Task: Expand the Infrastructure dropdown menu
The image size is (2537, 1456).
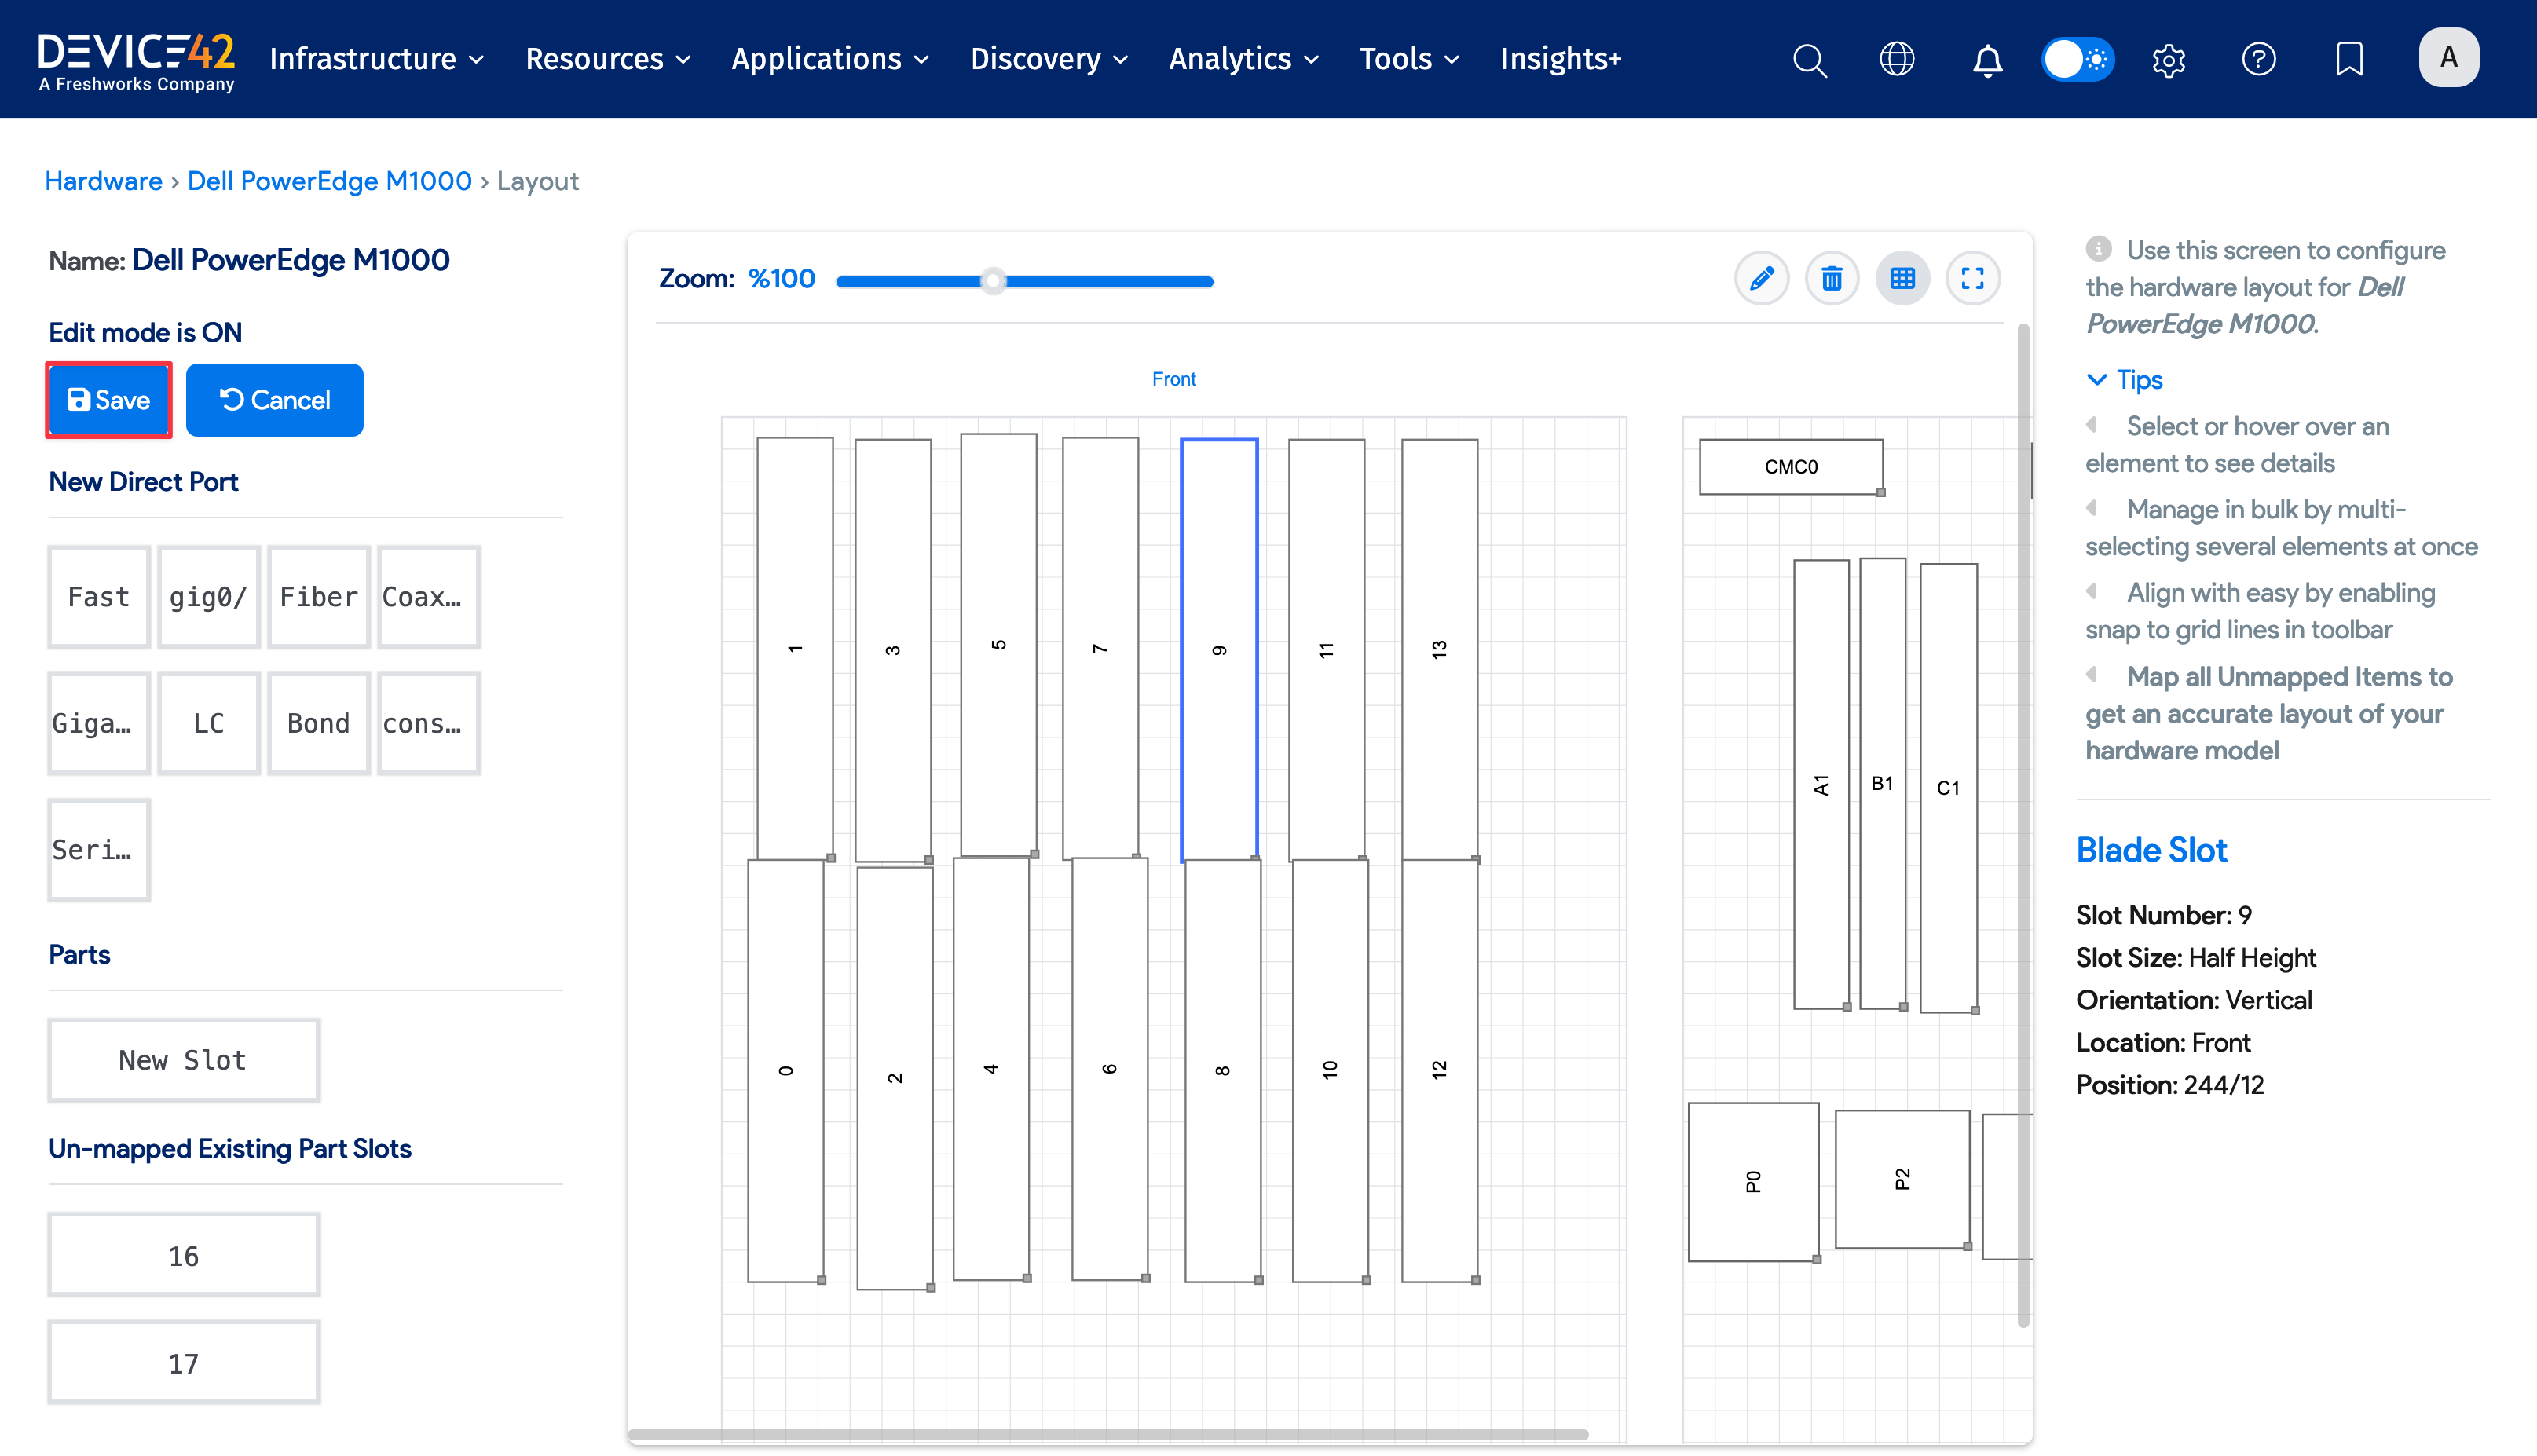Action: click(x=376, y=59)
